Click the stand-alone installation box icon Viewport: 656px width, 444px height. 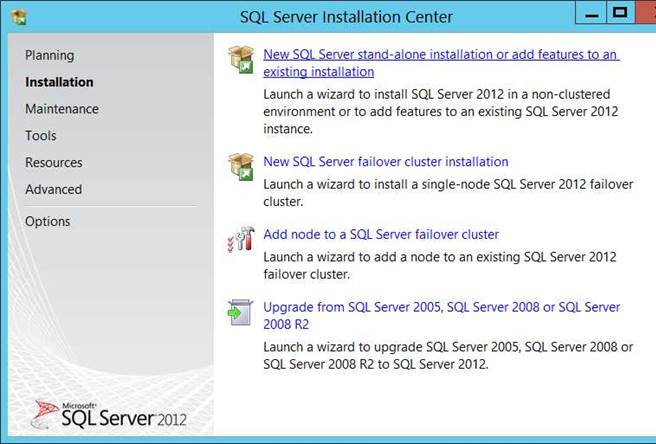coord(241,59)
